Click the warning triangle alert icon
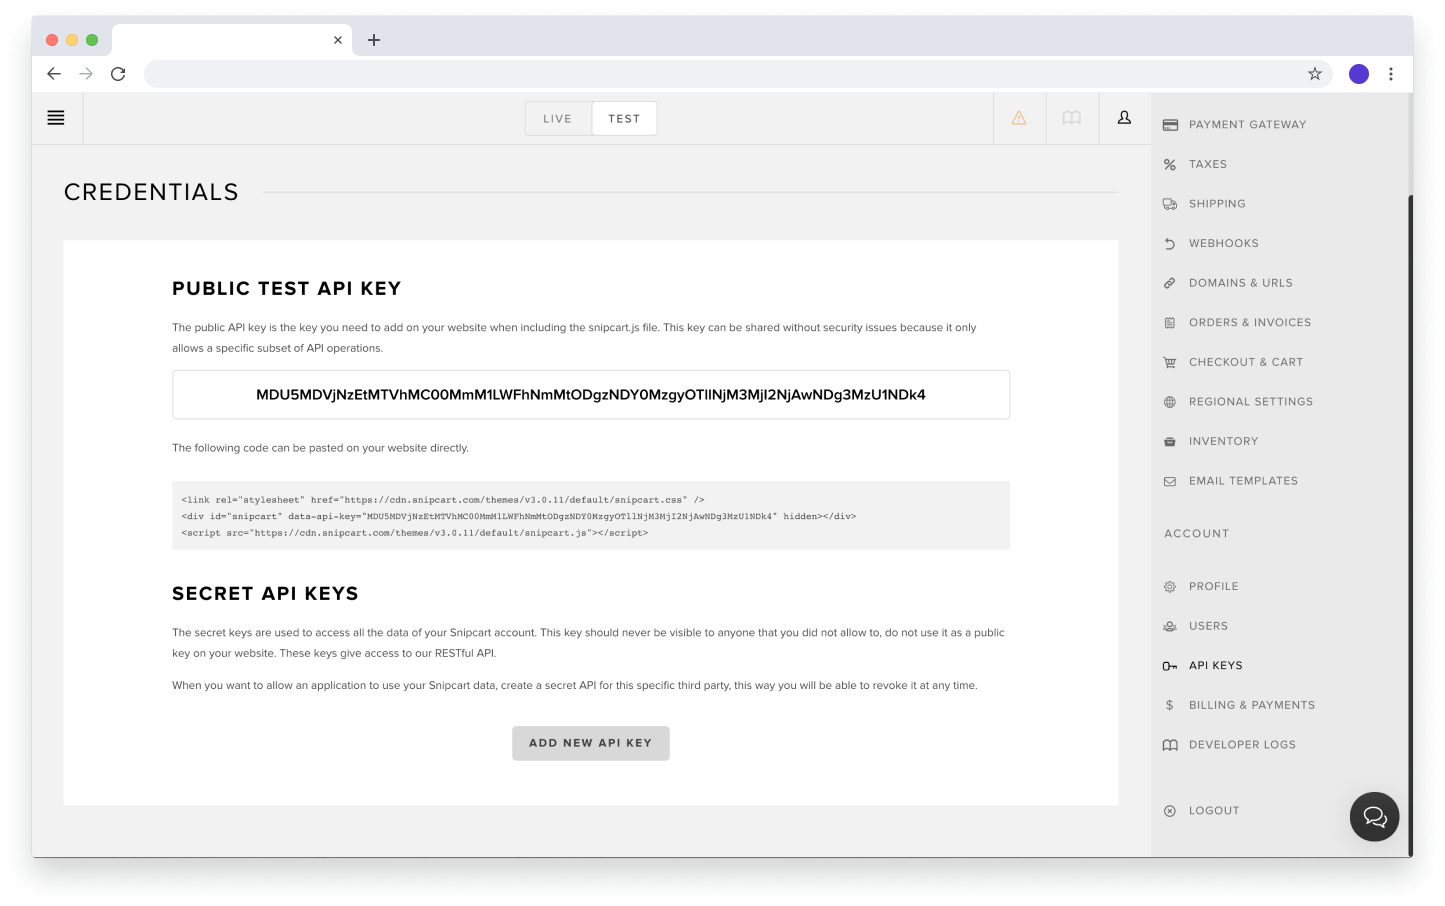This screenshot has width=1445, height=906. click(x=1019, y=118)
